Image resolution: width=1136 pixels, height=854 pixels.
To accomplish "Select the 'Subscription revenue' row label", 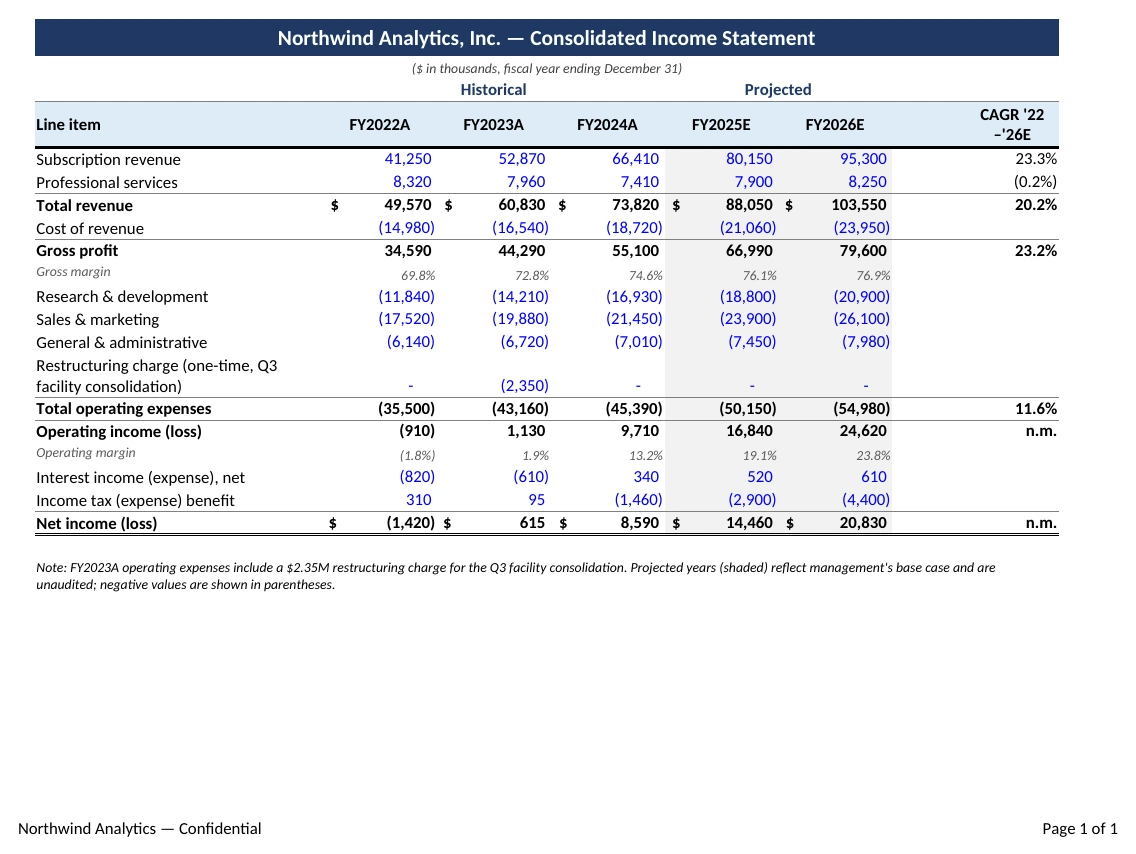I will [108, 159].
